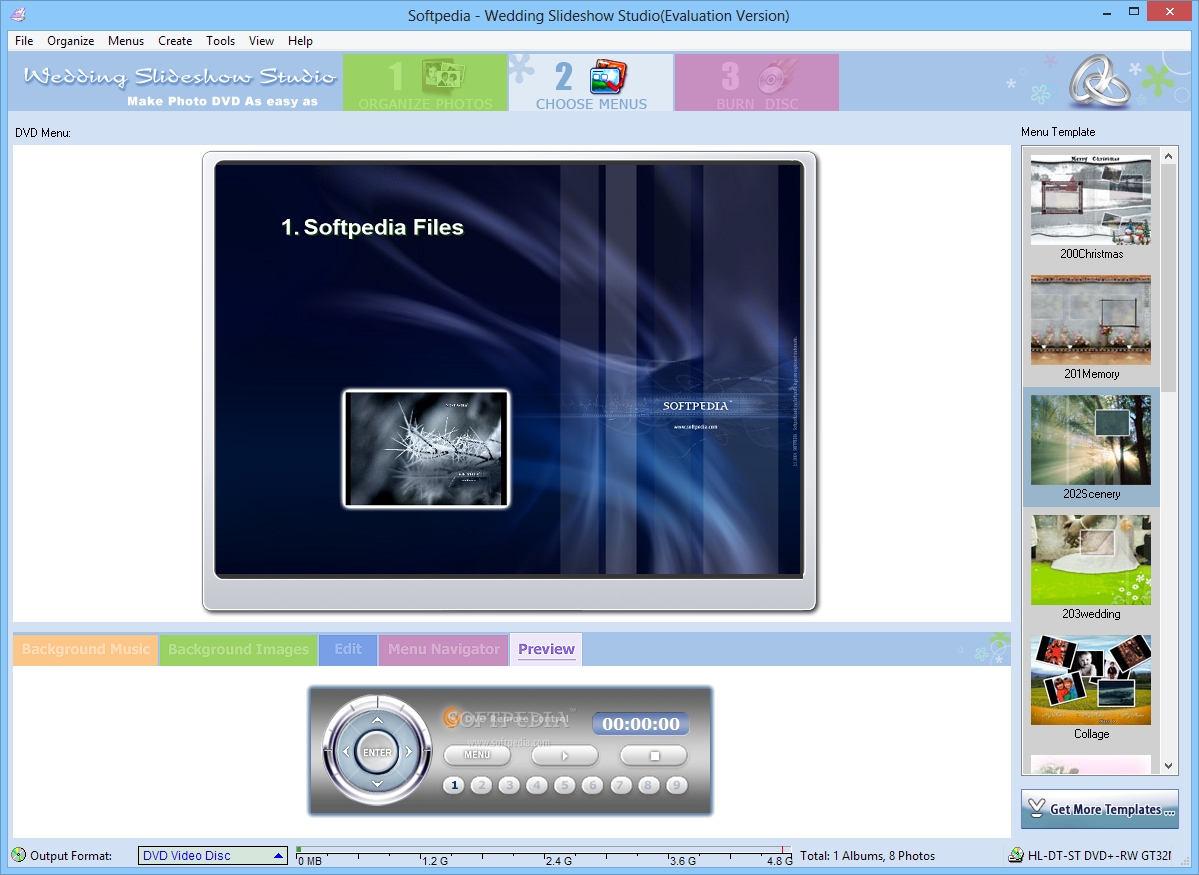Image resolution: width=1199 pixels, height=875 pixels.
Task: Minimize the Wedding Slideshow Studio window
Action: 1107,12
